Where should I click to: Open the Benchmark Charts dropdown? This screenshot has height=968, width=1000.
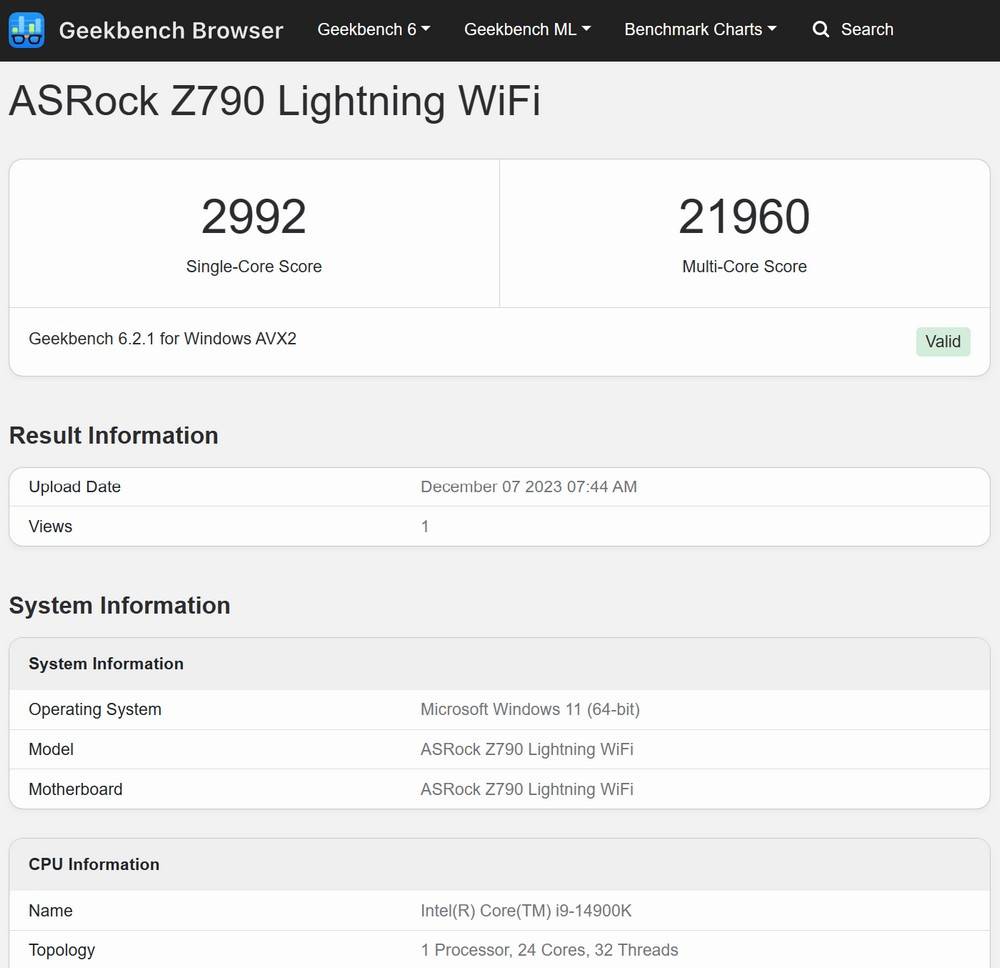coord(700,30)
